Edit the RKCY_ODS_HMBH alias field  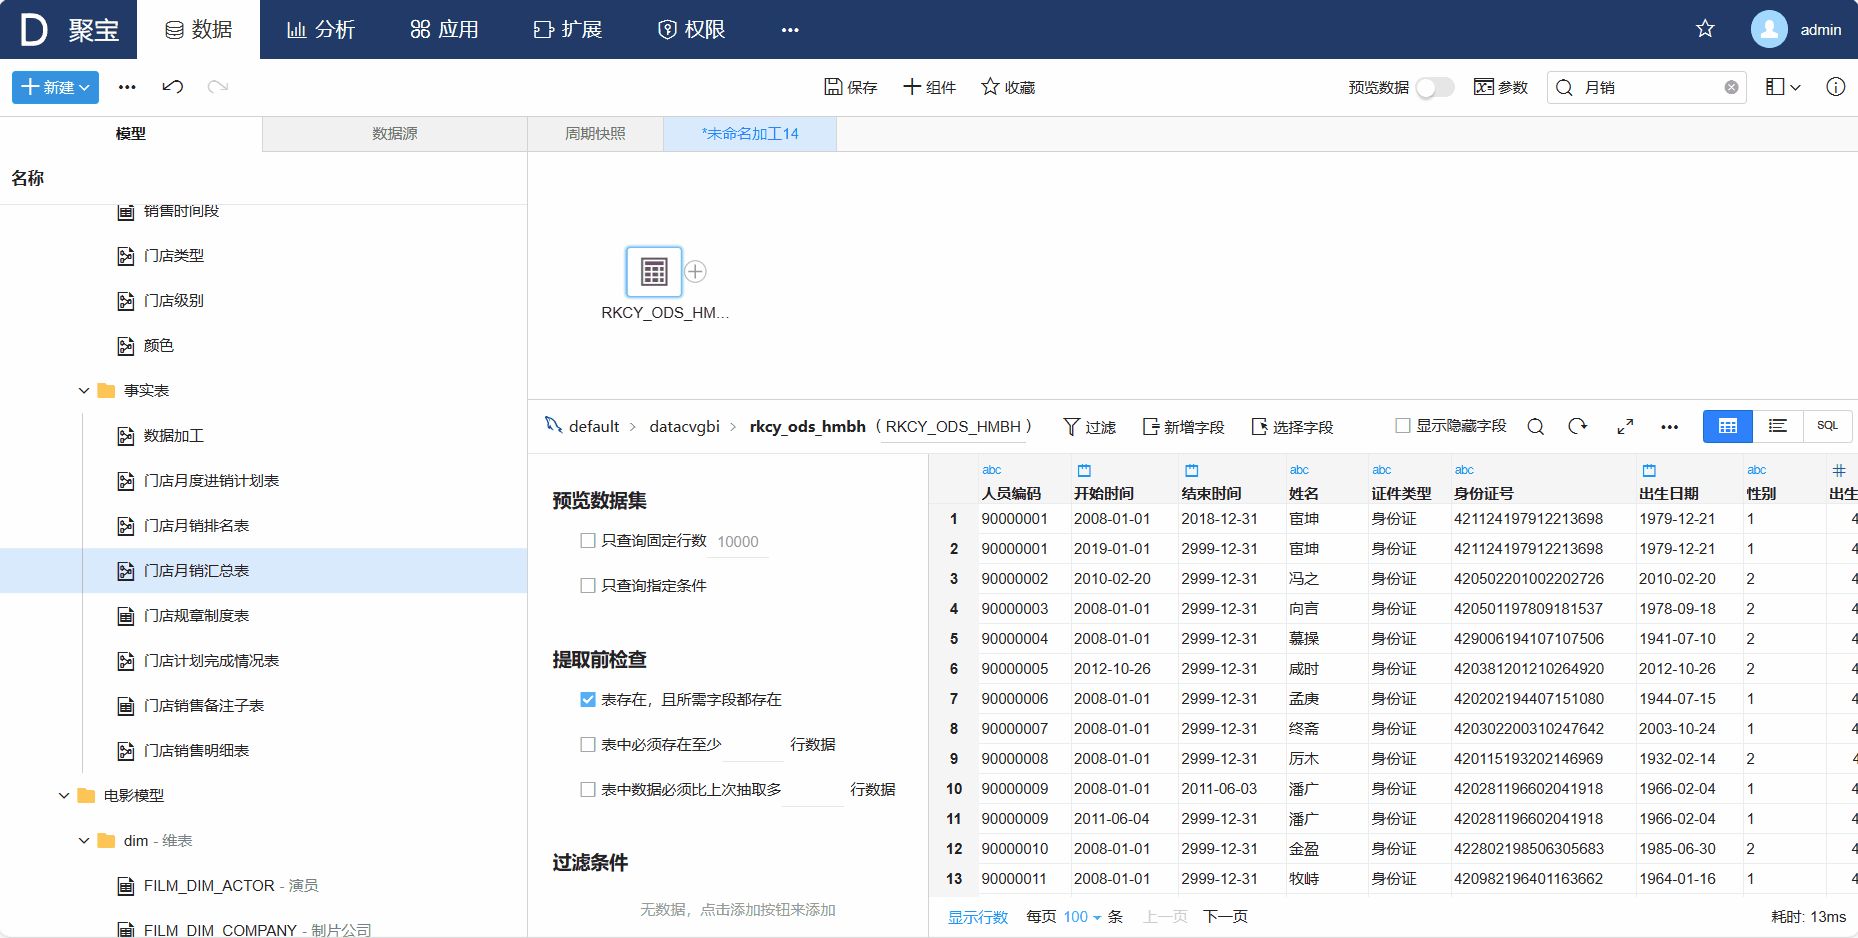(955, 427)
